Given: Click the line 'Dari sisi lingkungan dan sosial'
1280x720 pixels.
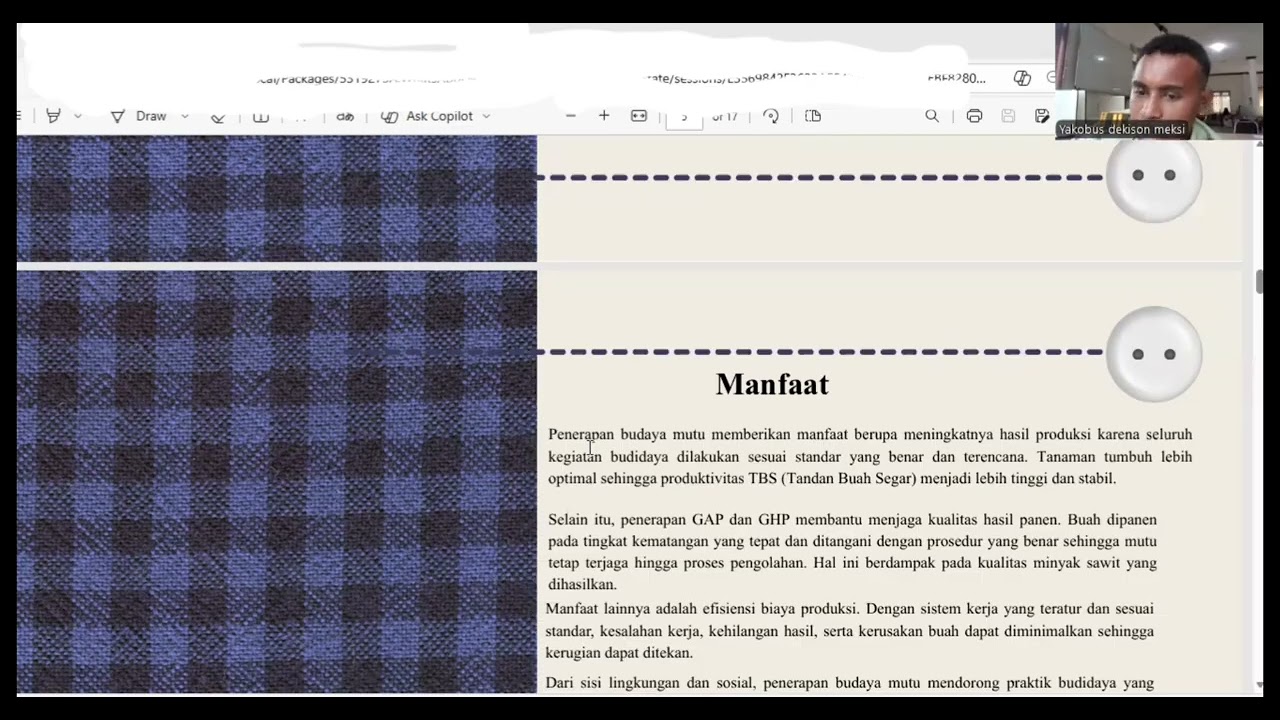Looking at the screenshot, I should 850,683.
